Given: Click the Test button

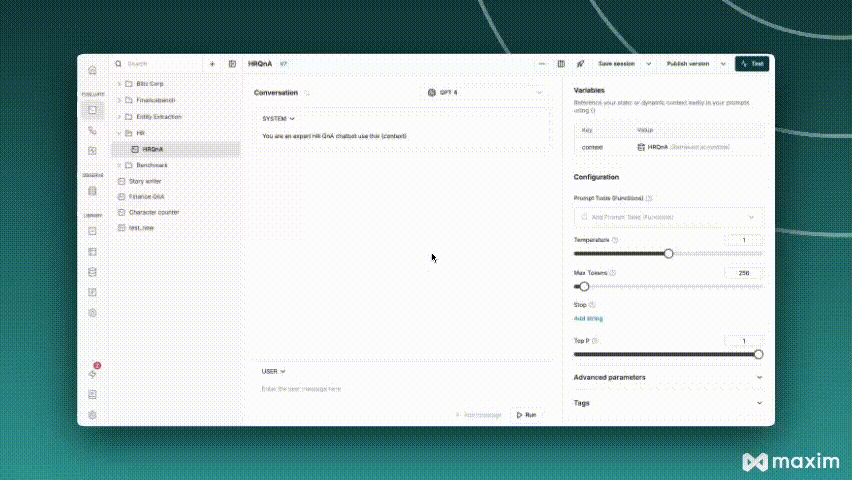Looking at the screenshot, I should [x=752, y=64].
